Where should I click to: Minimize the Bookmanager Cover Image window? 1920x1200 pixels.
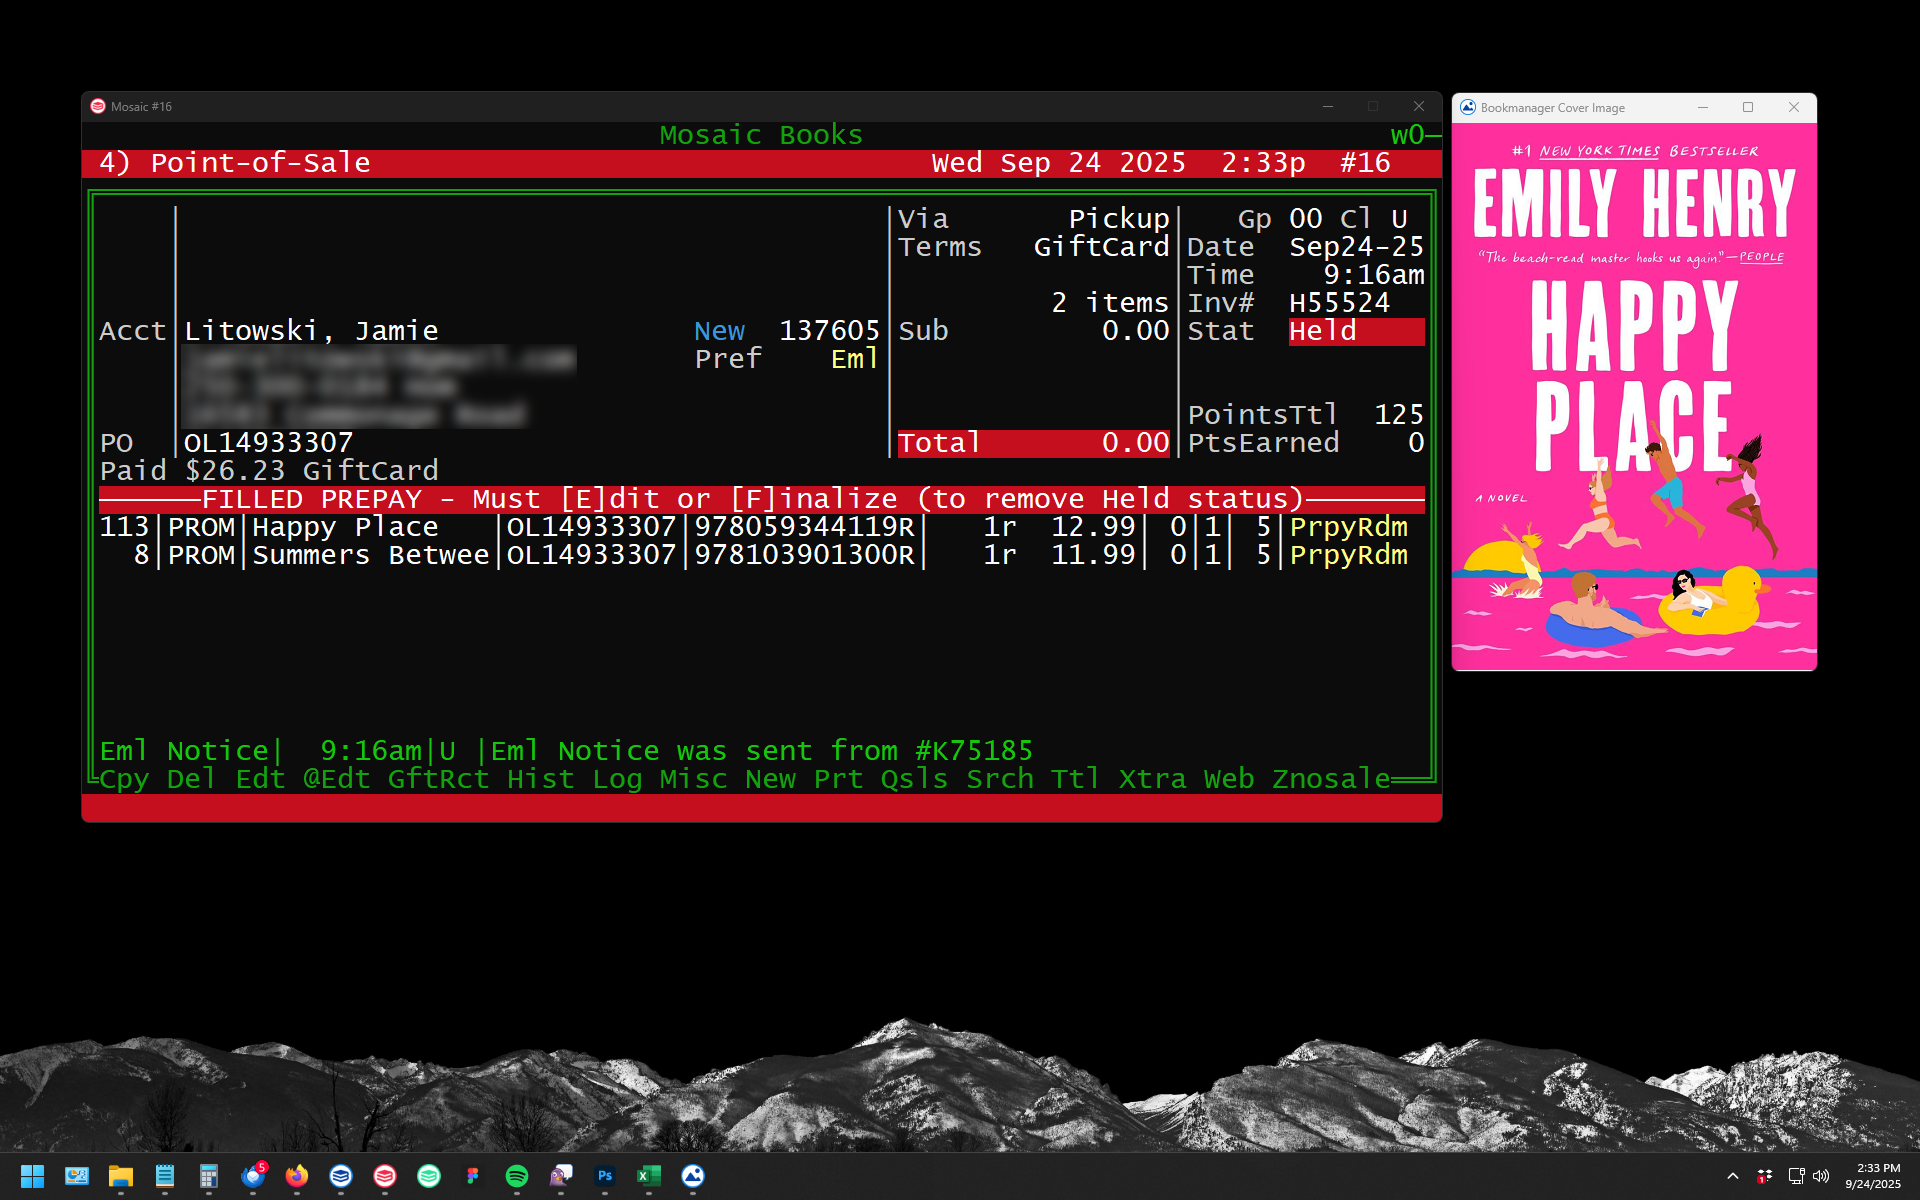[x=1703, y=107]
